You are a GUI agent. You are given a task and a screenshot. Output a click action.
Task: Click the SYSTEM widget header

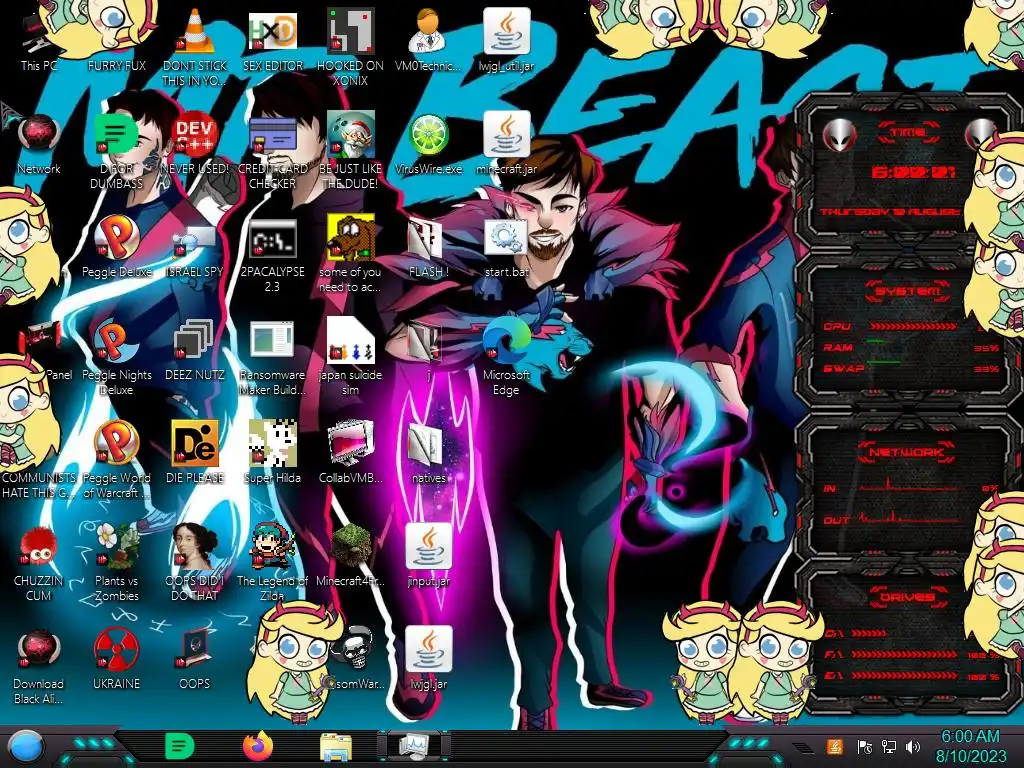(x=908, y=291)
